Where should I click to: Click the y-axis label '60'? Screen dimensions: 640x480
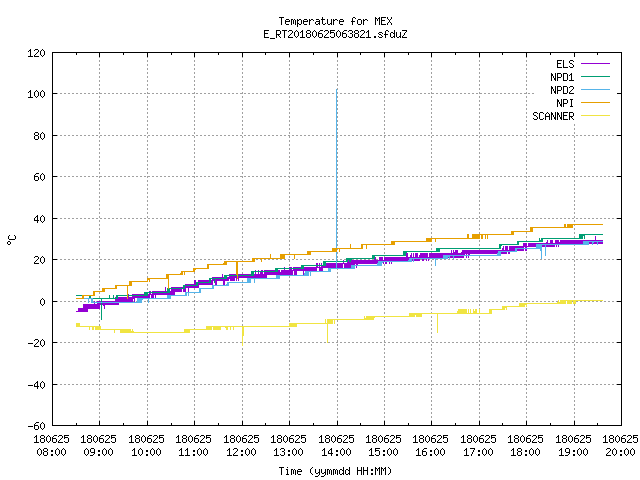(x=39, y=177)
